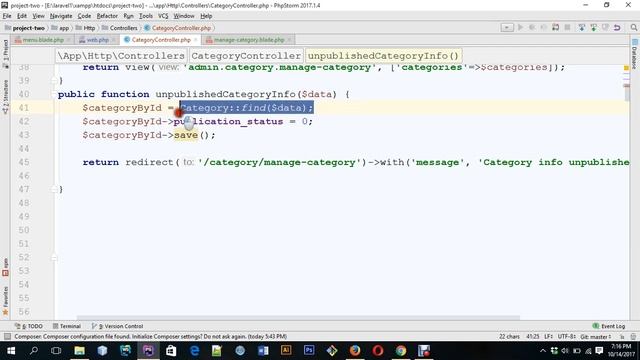
Task: Open Windows Start menu
Action: (x=11, y=351)
